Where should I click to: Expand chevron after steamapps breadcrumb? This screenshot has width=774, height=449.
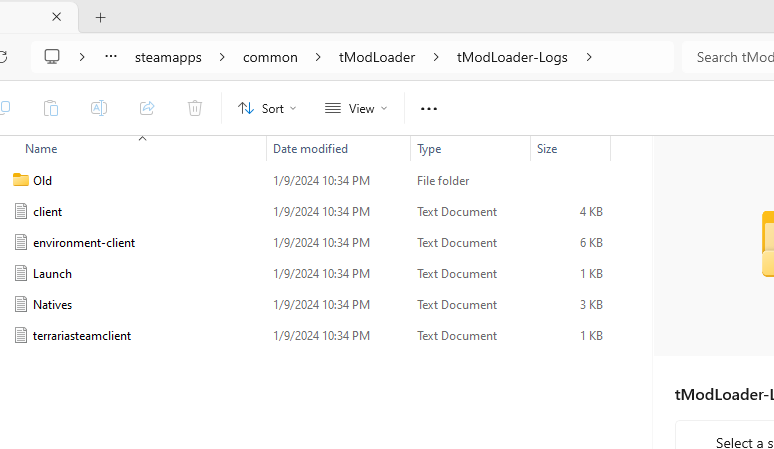coord(222,57)
